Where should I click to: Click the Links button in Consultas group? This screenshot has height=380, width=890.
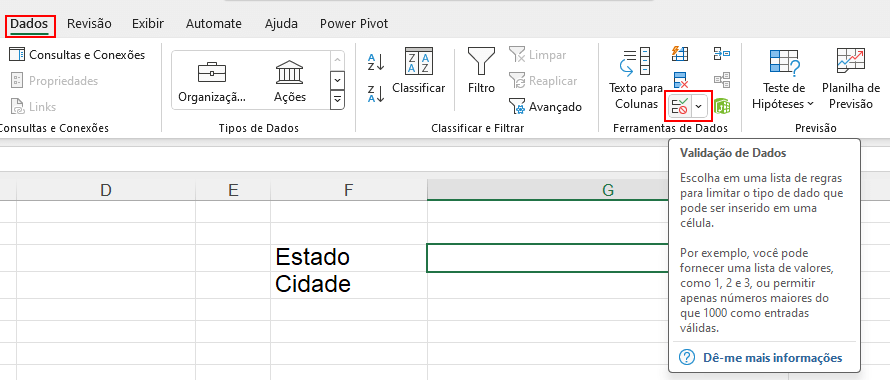(x=33, y=106)
